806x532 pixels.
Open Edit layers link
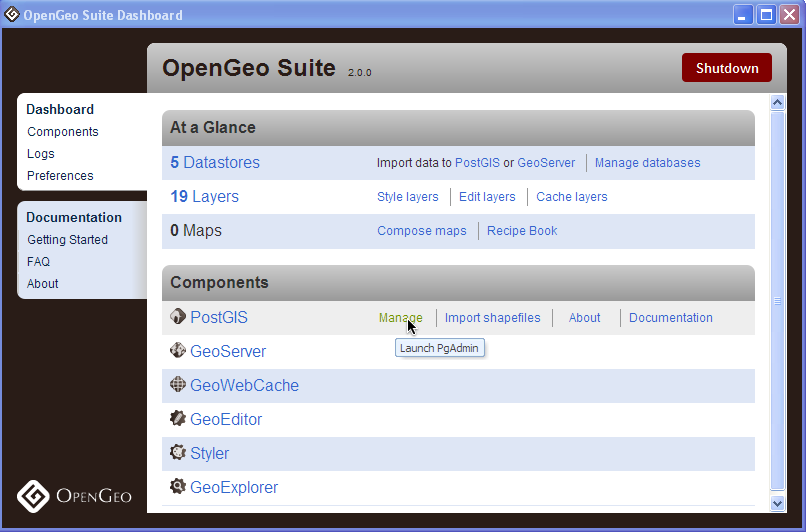point(487,197)
